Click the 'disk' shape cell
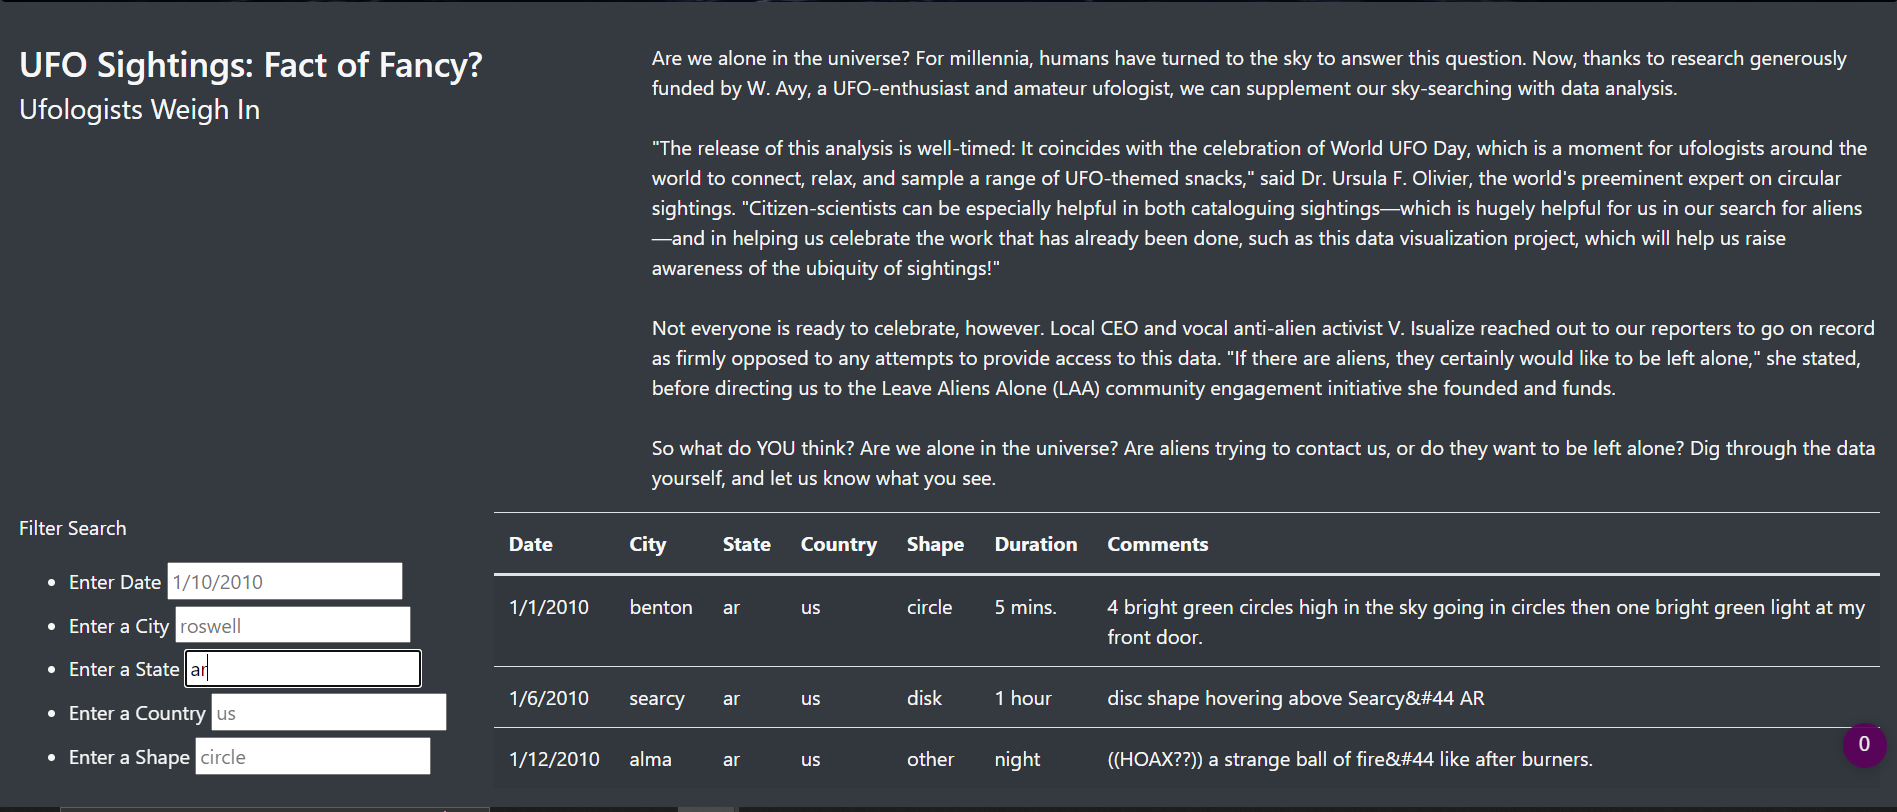Image resolution: width=1897 pixels, height=812 pixels. pyautogui.click(x=924, y=698)
